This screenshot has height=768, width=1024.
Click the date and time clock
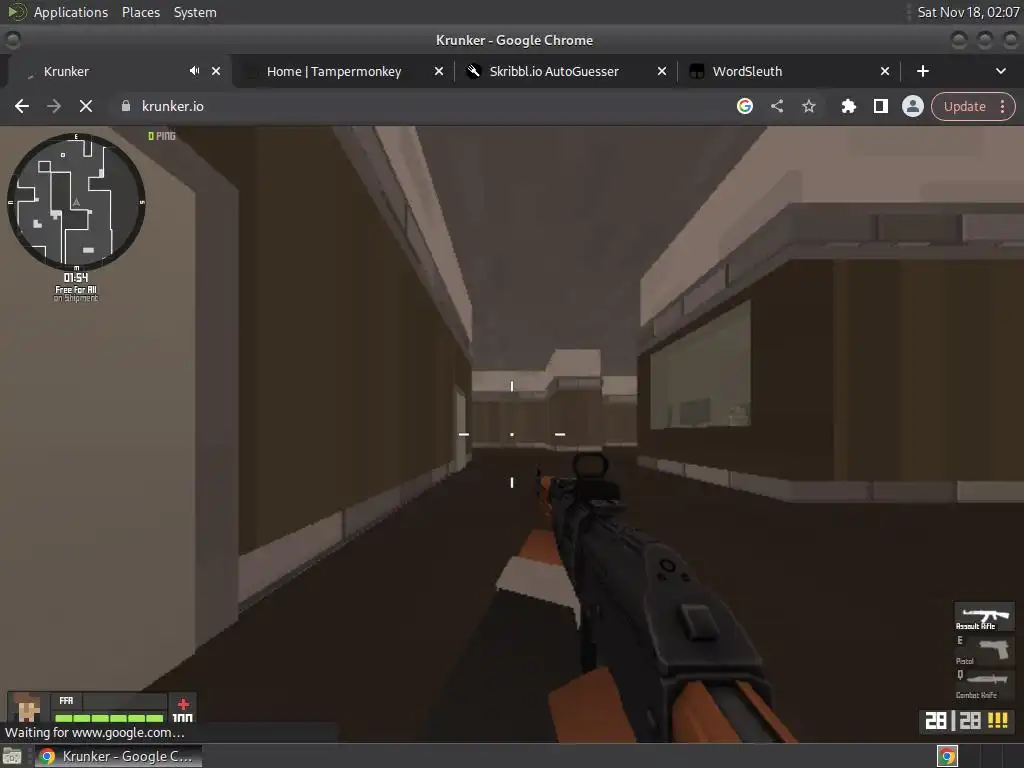968,12
